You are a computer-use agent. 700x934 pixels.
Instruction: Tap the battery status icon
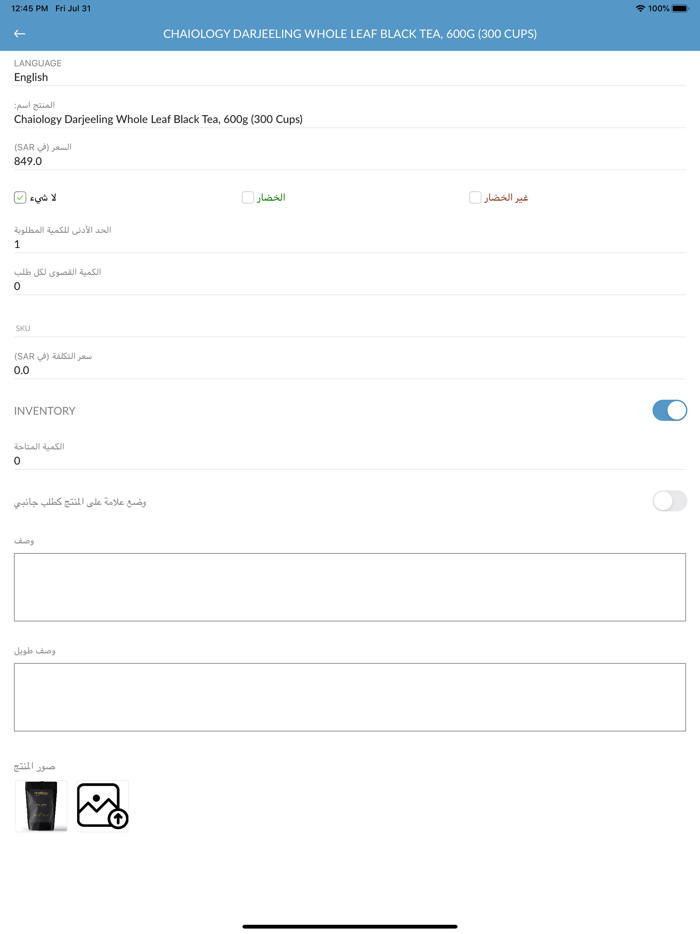[x=680, y=8]
